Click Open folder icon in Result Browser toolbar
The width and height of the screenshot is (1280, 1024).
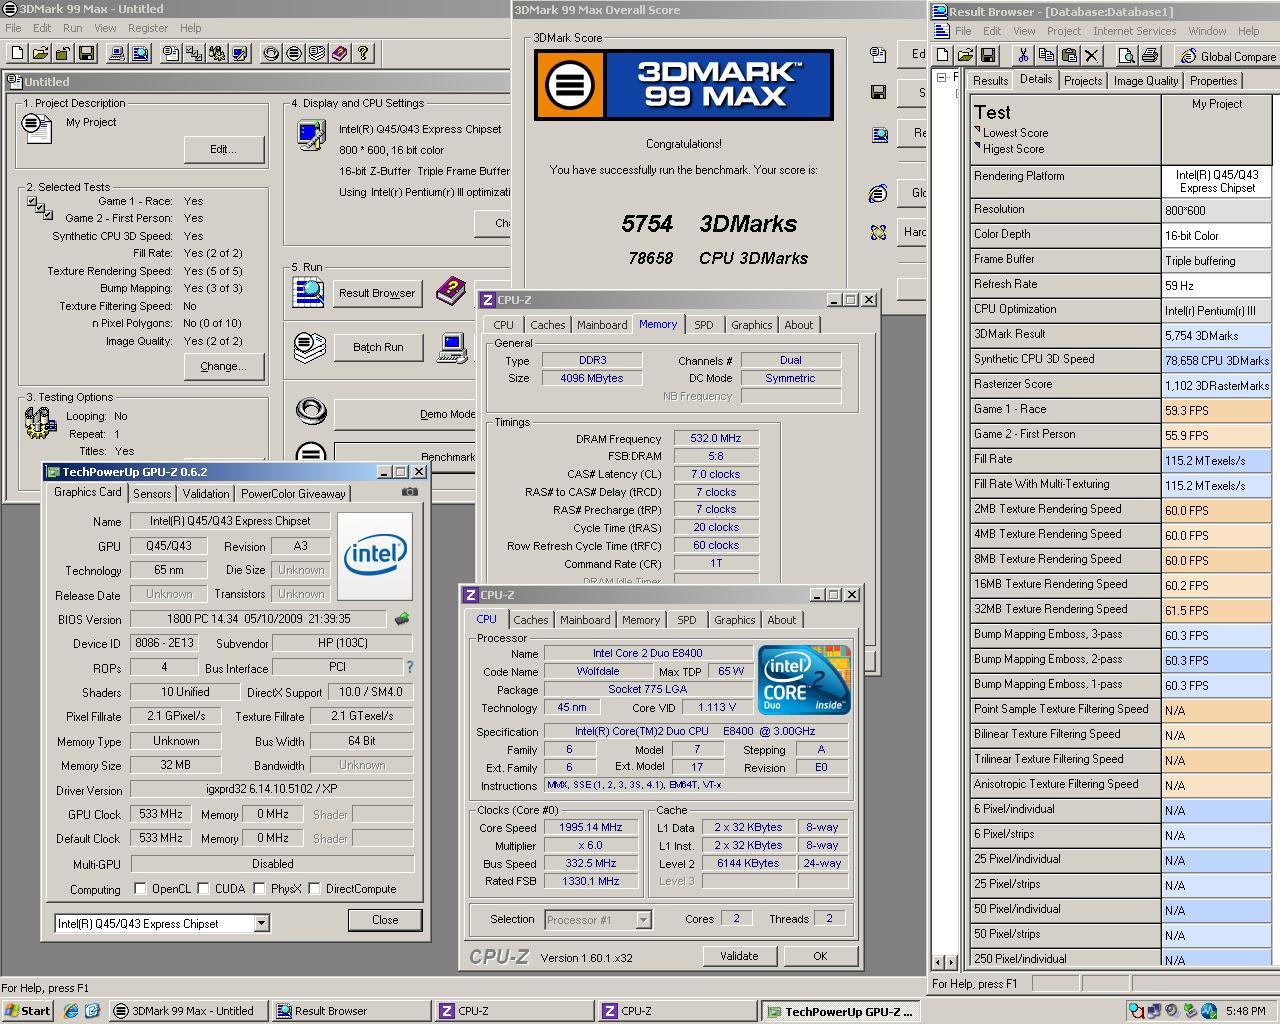(965, 56)
